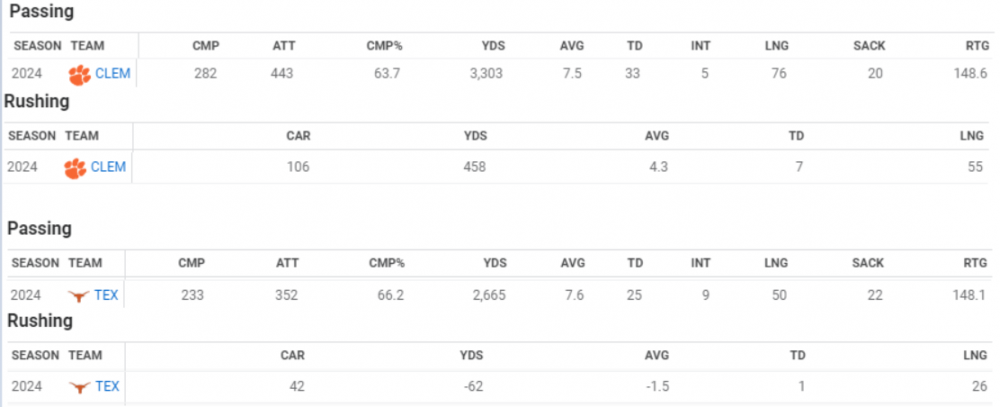Select the LNG header in Texas Rushing table
Viewport: 1000px width, 407px height.
(x=972, y=355)
